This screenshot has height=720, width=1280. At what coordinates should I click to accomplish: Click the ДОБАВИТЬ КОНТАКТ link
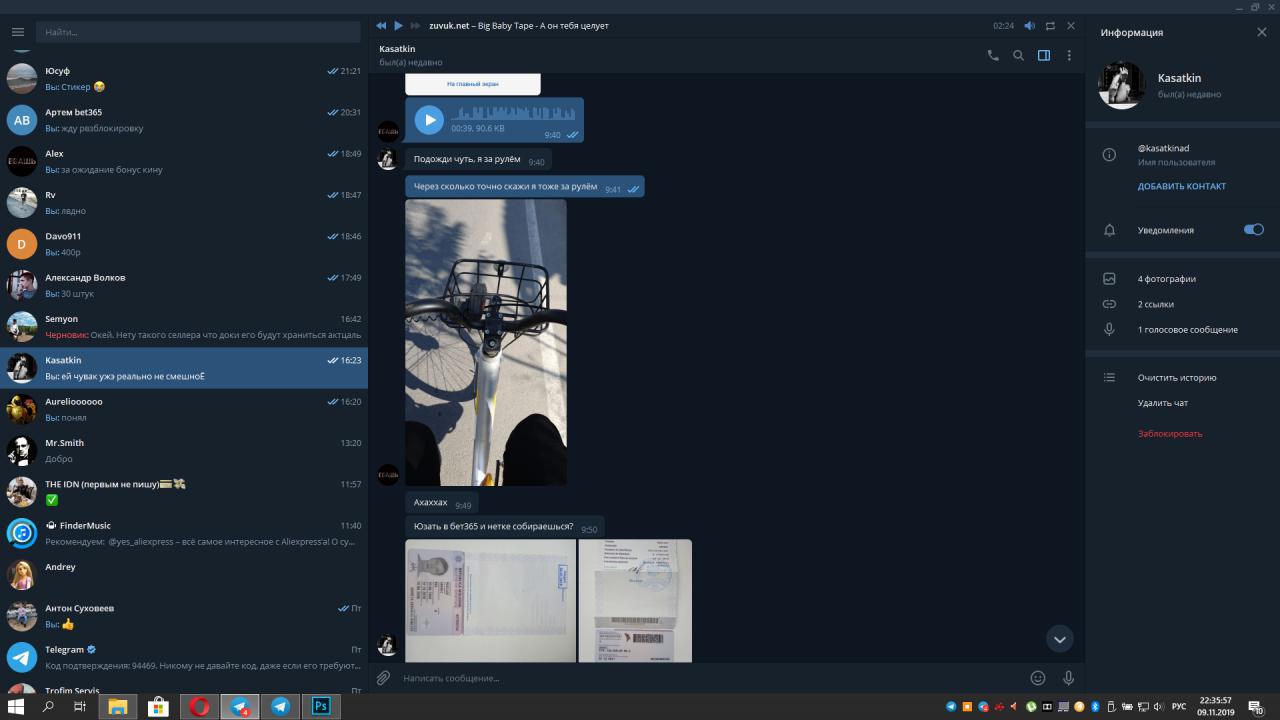point(1181,186)
